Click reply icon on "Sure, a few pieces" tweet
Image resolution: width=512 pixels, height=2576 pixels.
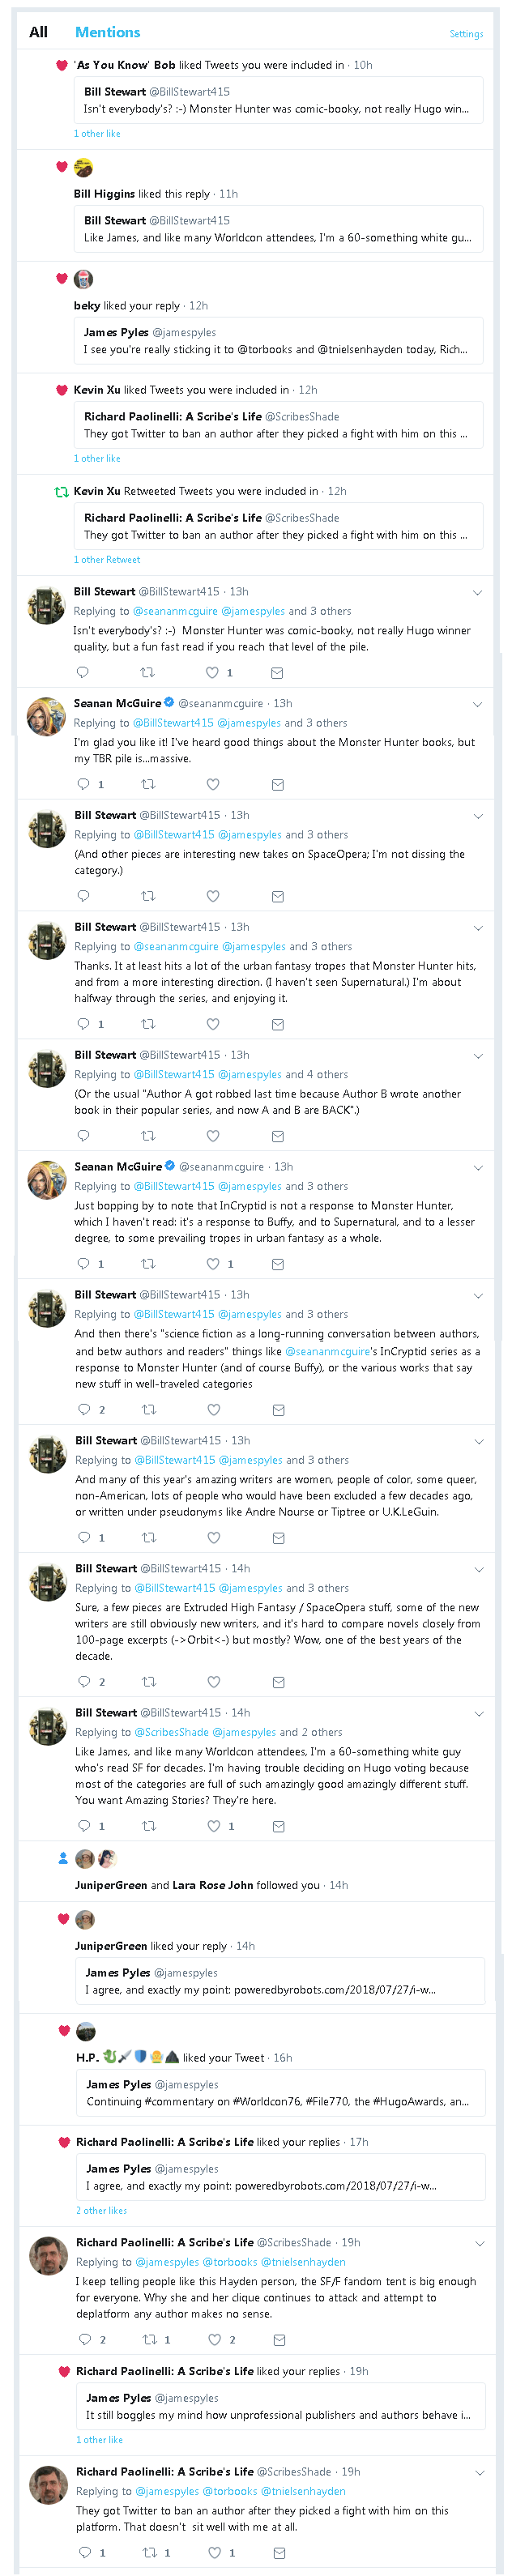[x=85, y=1682]
